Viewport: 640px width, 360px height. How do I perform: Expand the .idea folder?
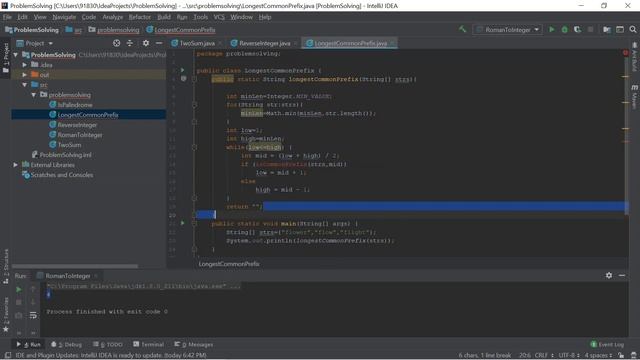pos(24,65)
